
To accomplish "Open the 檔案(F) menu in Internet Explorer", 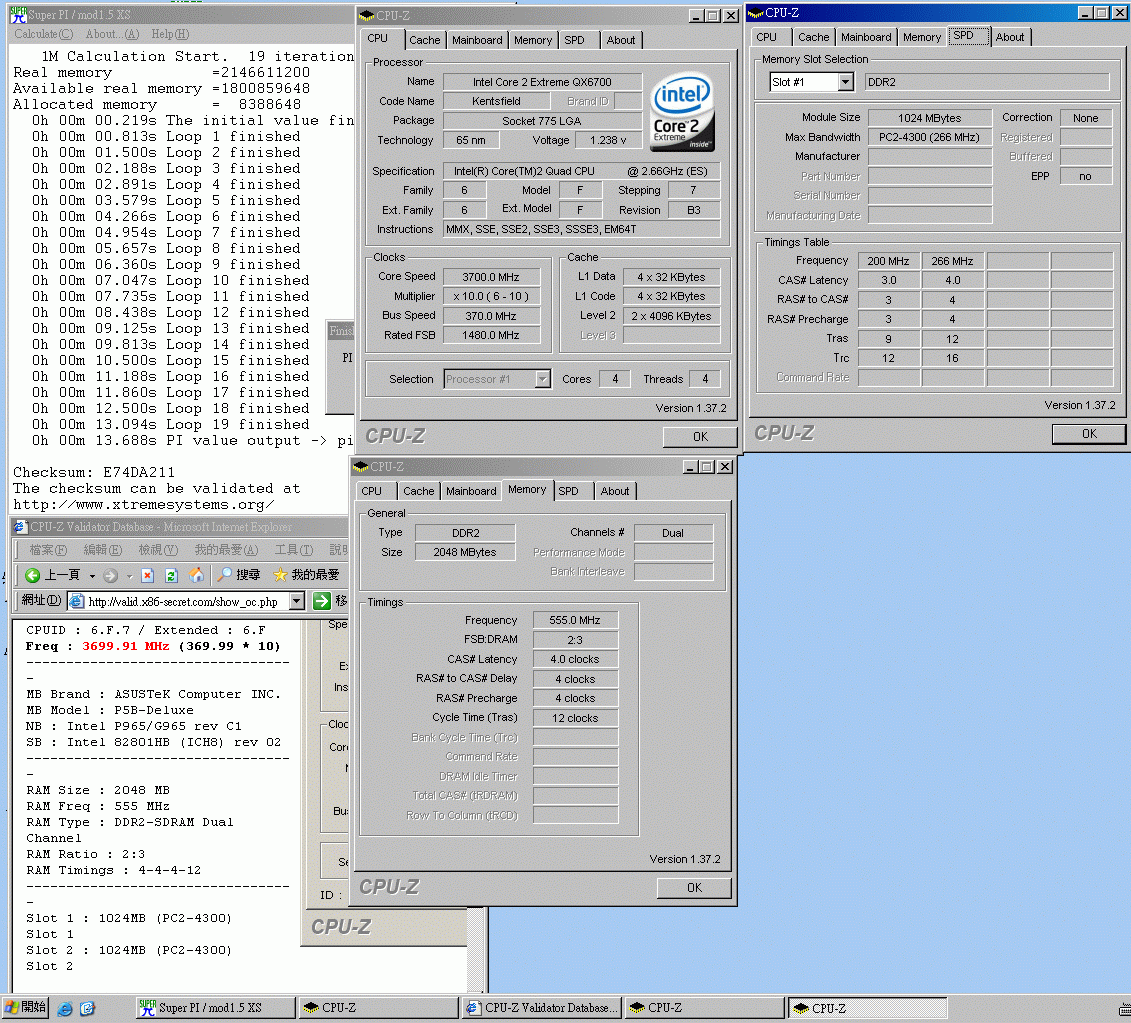I will (48, 550).
